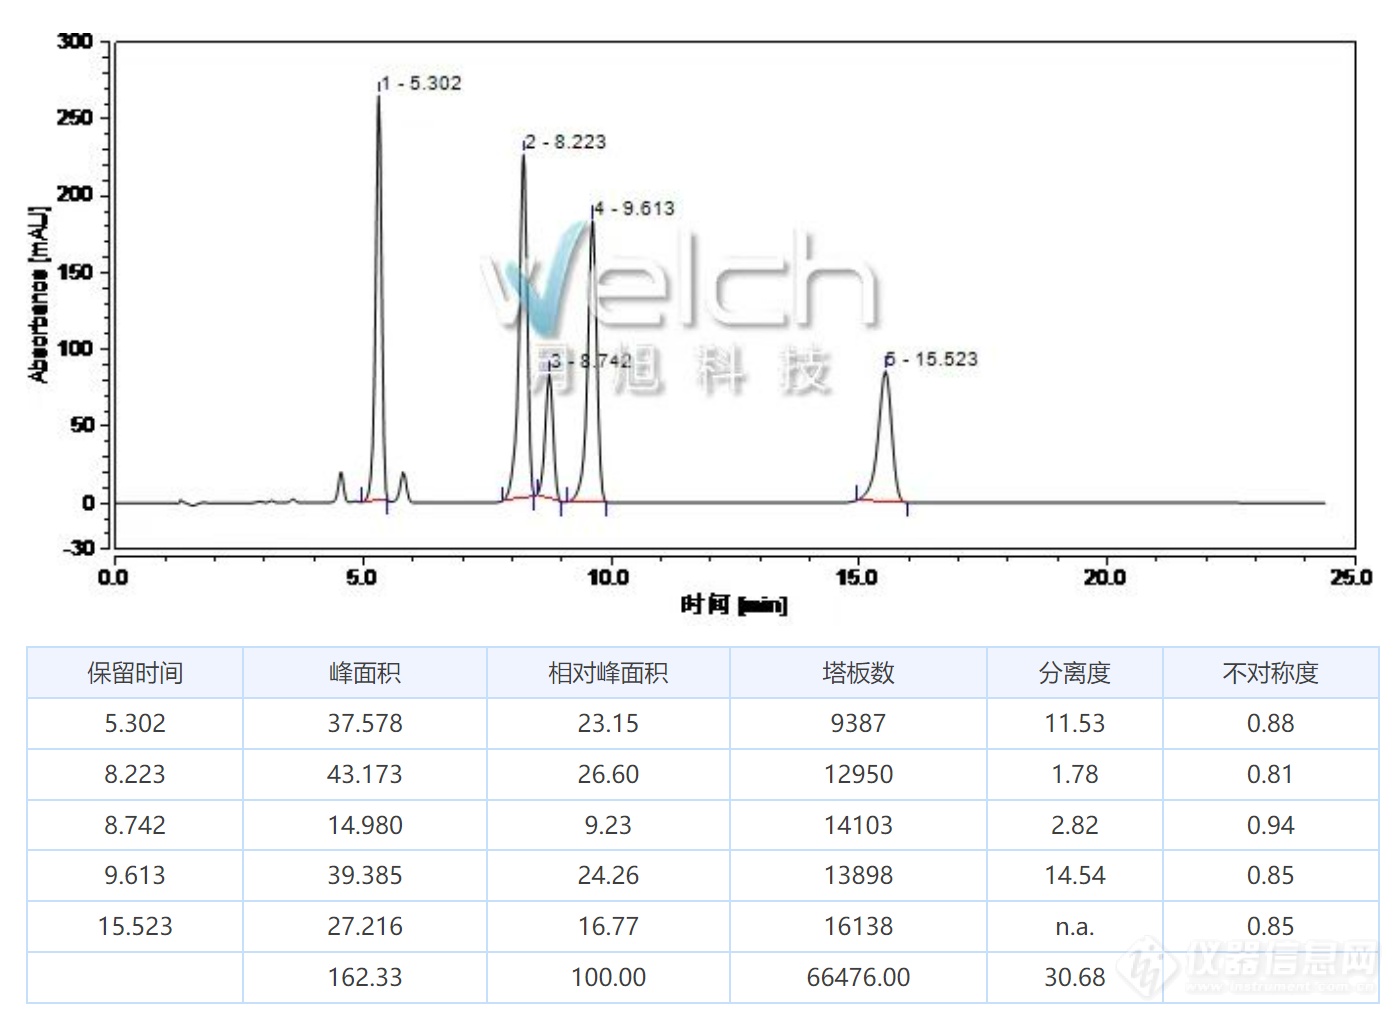Click plate number value 16138
Image resolution: width=1396 pixels, height=1014 pixels.
pos(858,926)
